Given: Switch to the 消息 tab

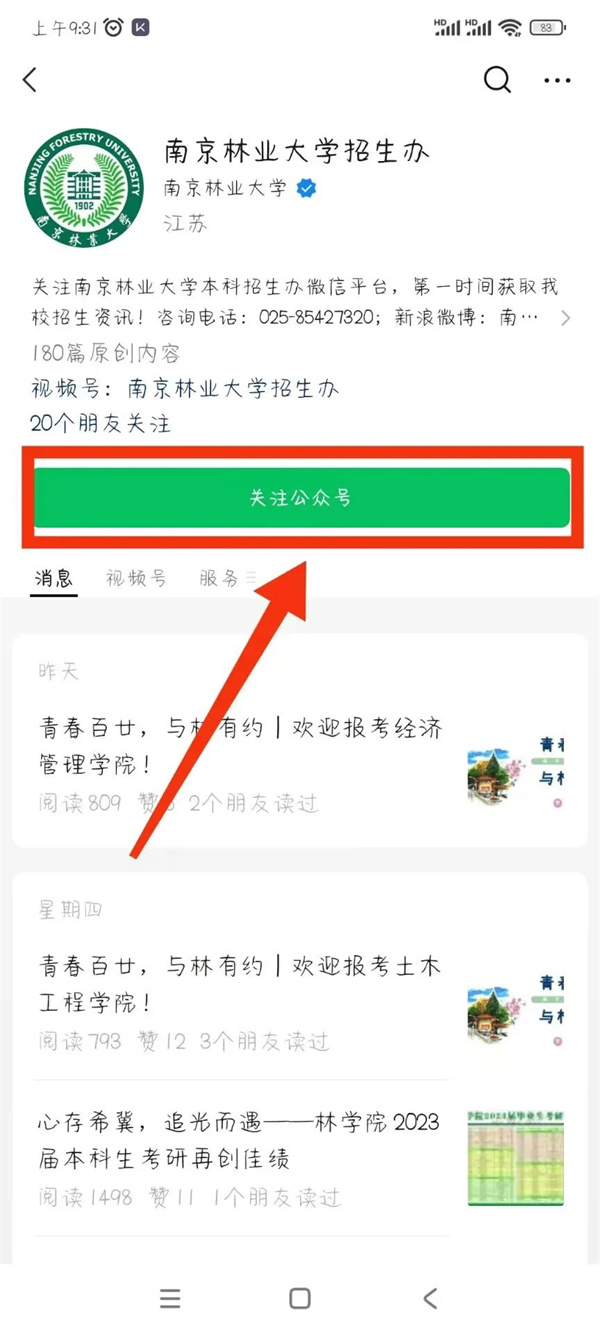Looking at the screenshot, I should tap(54, 578).
